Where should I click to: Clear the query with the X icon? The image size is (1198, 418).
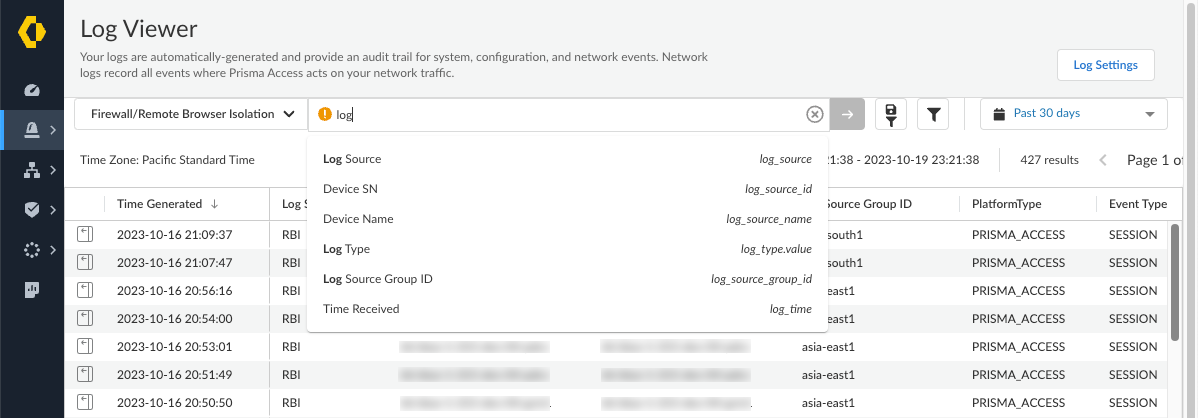tap(815, 114)
